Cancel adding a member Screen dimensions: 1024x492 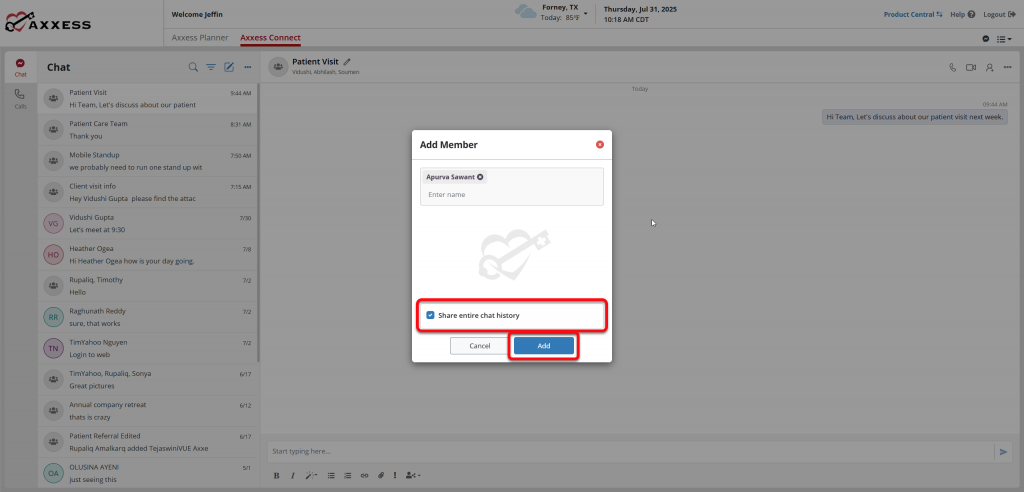pos(479,346)
